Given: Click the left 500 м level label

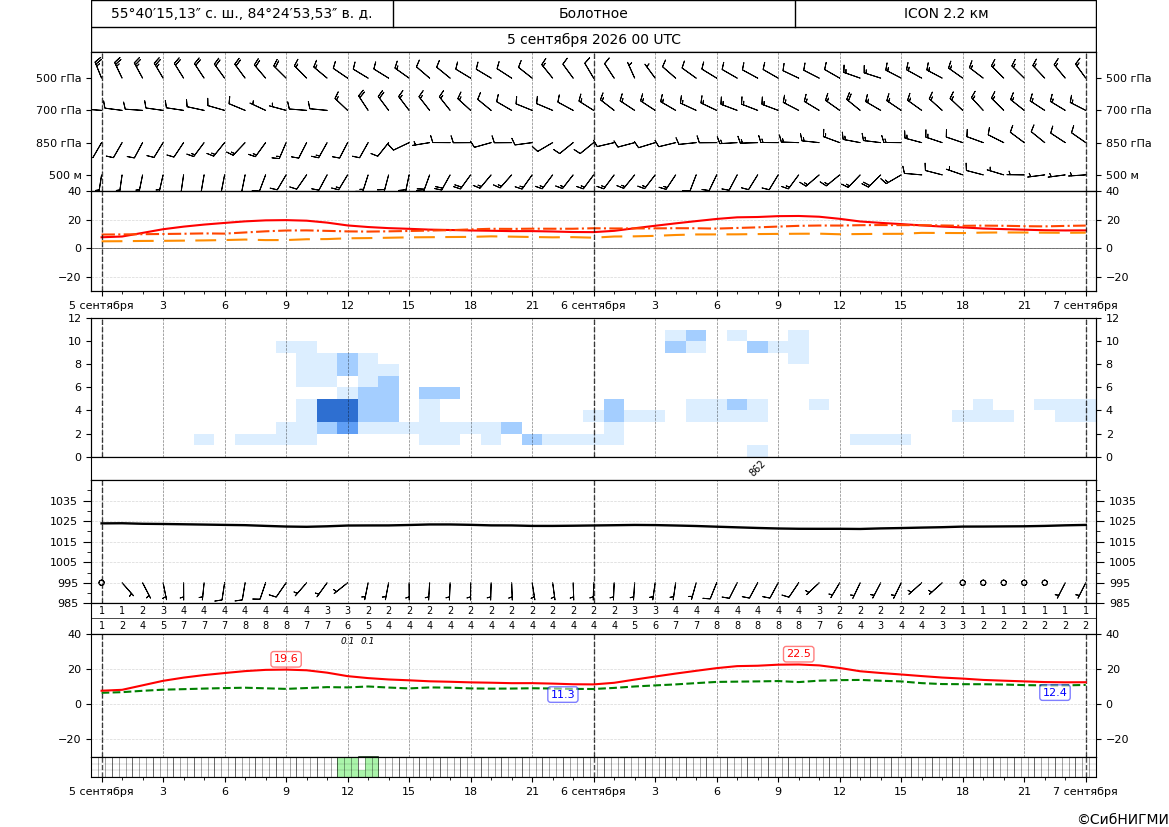Looking at the screenshot, I should coord(66,175).
